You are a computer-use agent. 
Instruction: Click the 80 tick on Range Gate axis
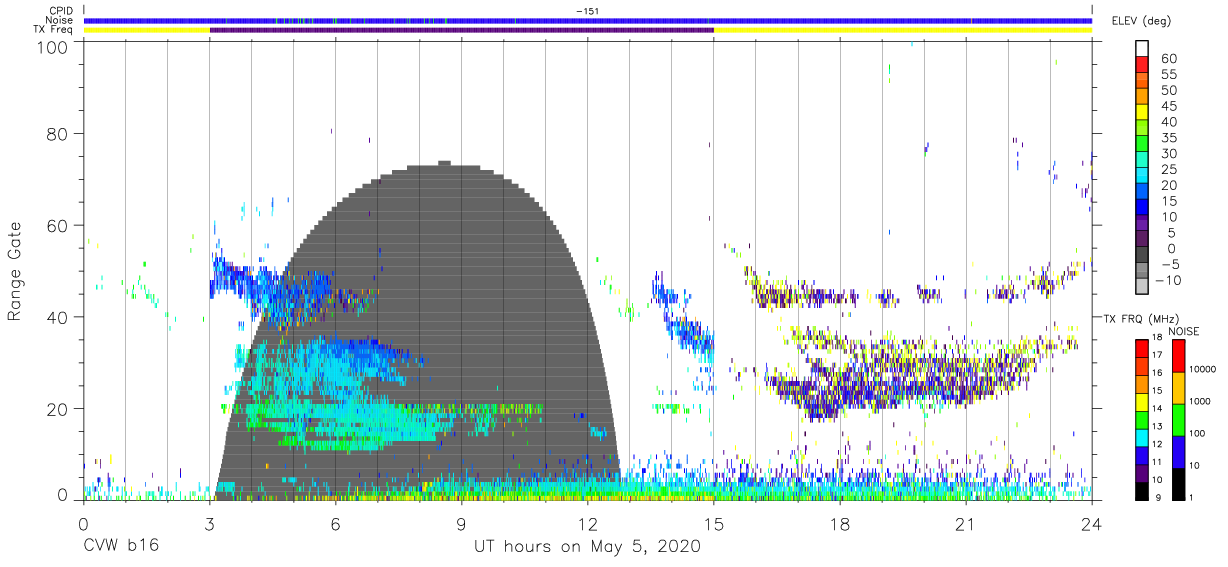click(x=57, y=134)
